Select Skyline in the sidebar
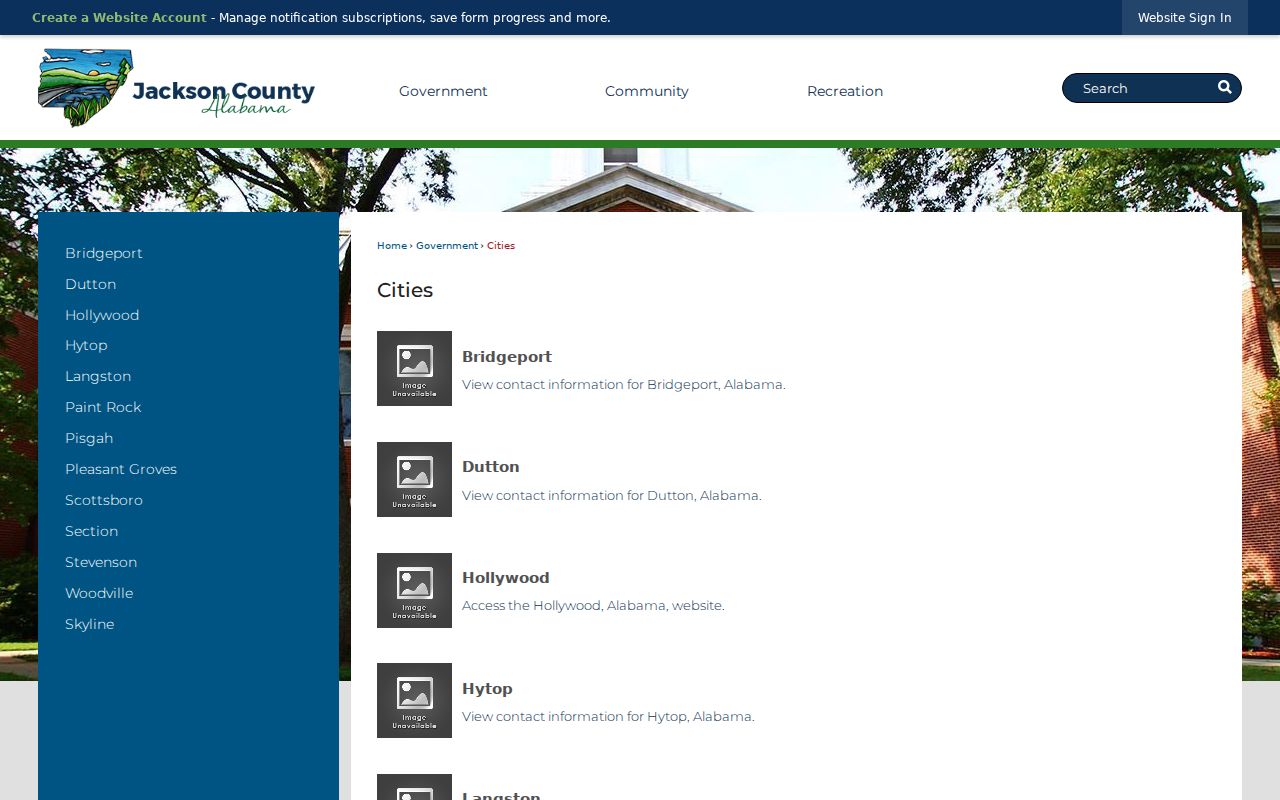Viewport: 1280px width, 800px height. coord(89,624)
